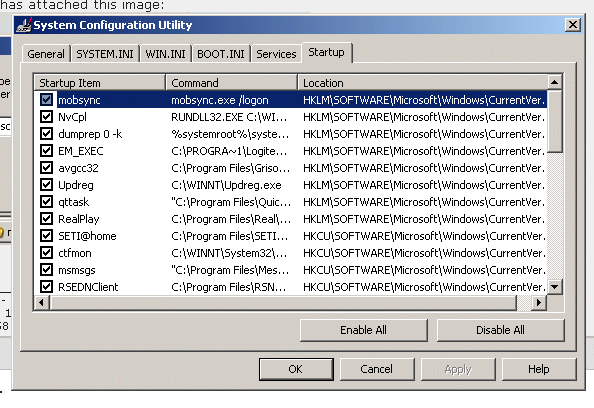
Task: Go to the Services tab
Action: (x=276, y=54)
